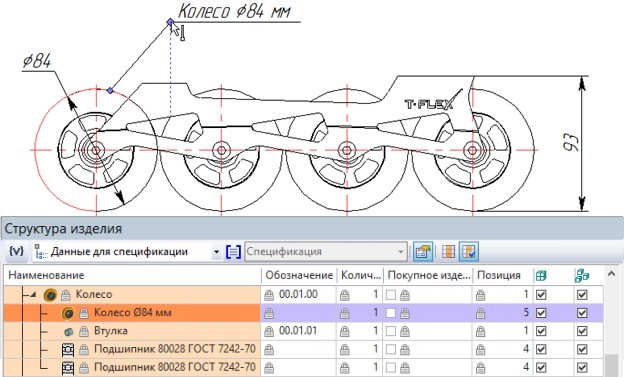Click the checked table columns icon
Screen dimensions: 624x377
click(x=468, y=252)
